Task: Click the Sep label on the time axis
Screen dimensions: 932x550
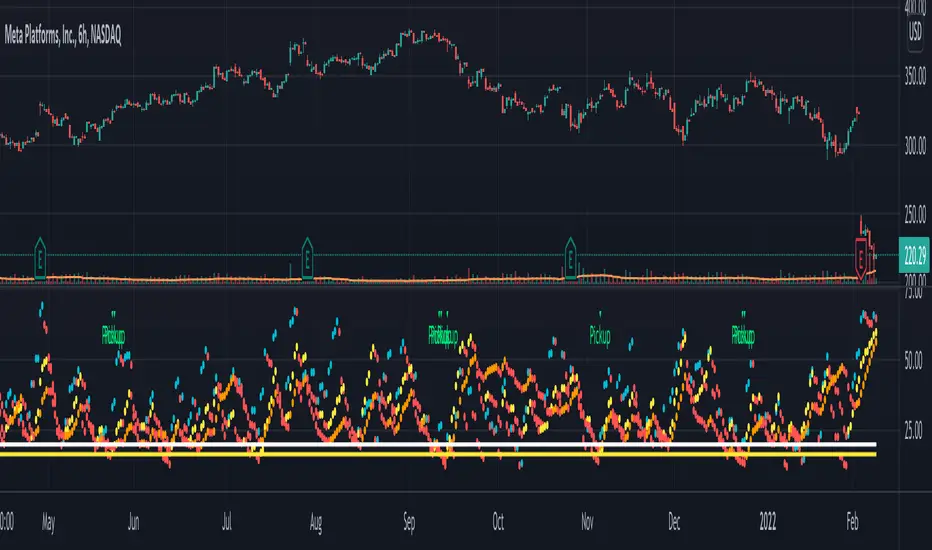Action: (409, 522)
